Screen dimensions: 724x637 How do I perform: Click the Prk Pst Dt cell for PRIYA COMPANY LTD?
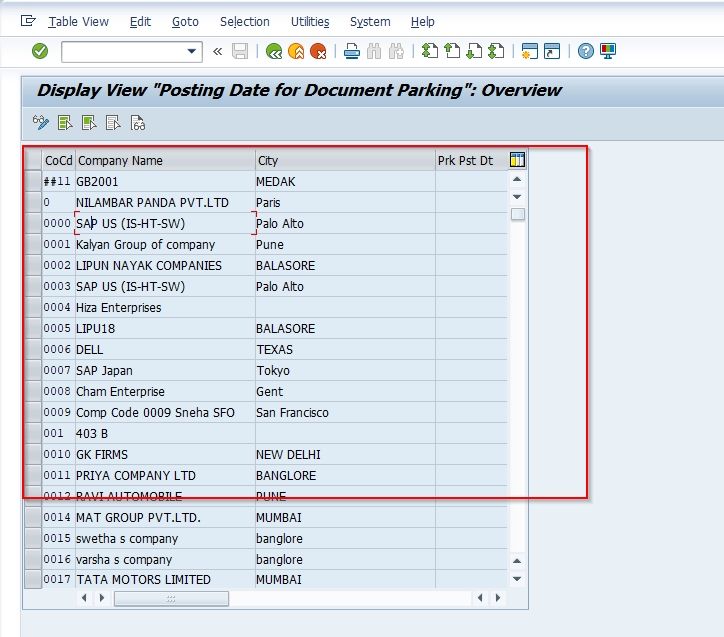click(x=471, y=475)
